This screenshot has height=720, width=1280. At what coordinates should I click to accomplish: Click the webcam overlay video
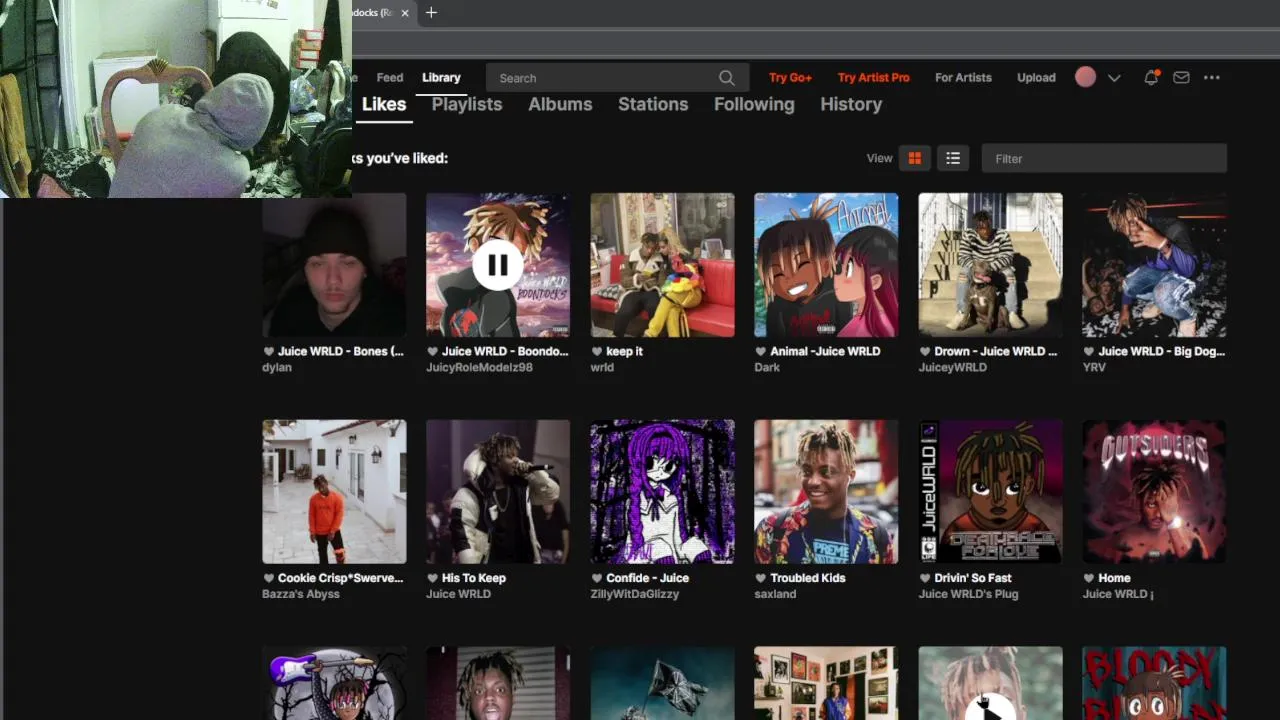pos(176,98)
